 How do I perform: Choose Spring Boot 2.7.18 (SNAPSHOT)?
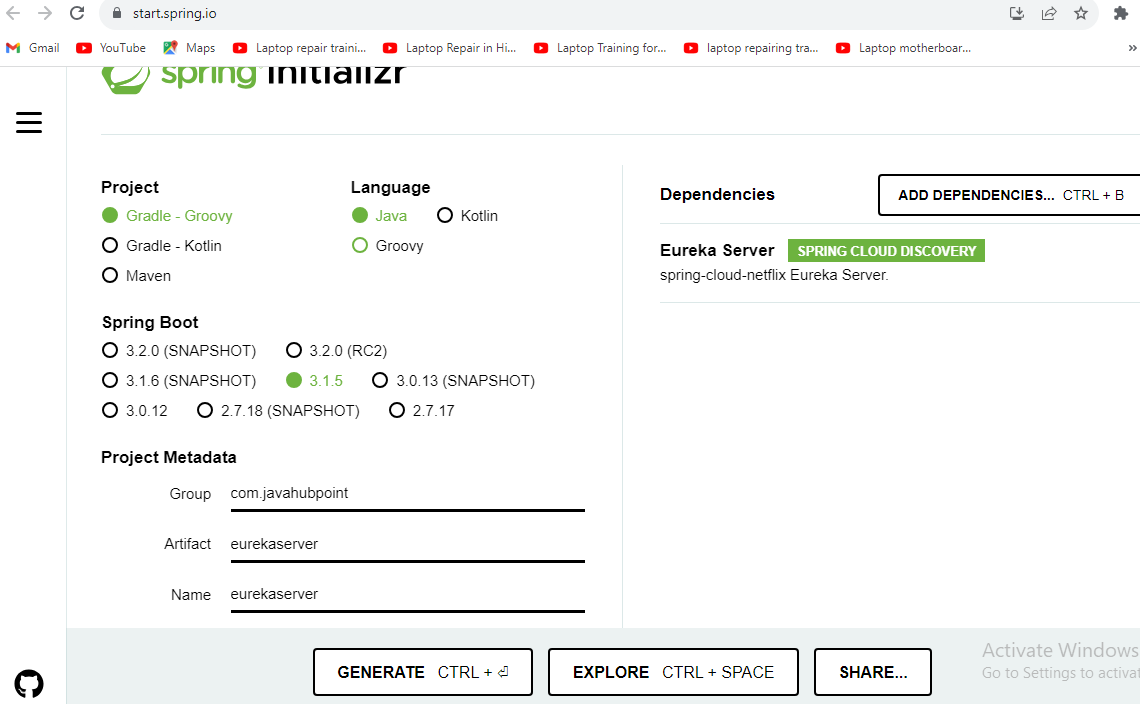pyautogui.click(x=278, y=411)
